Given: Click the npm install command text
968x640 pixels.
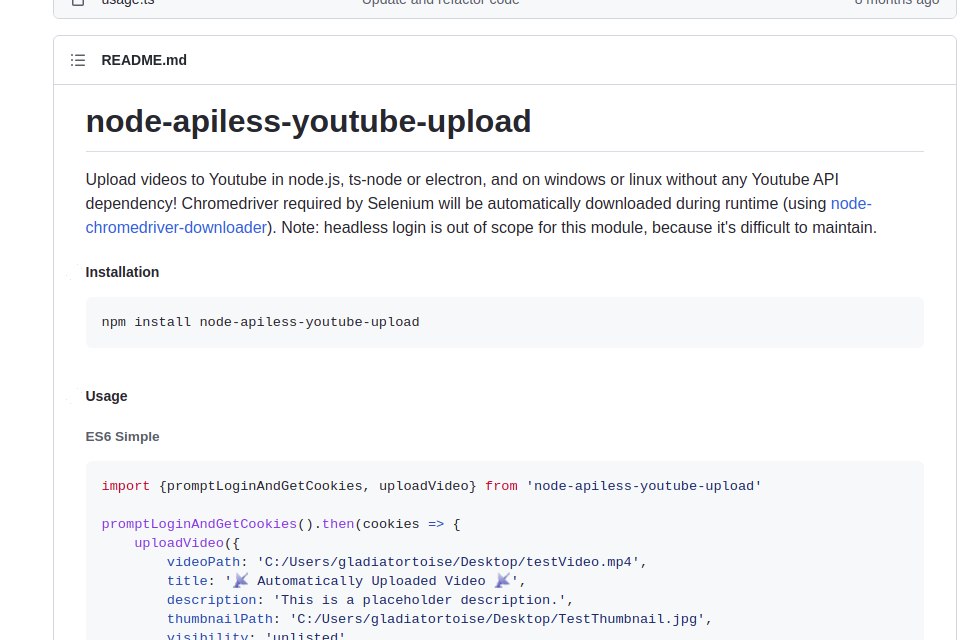Looking at the screenshot, I should [261, 322].
